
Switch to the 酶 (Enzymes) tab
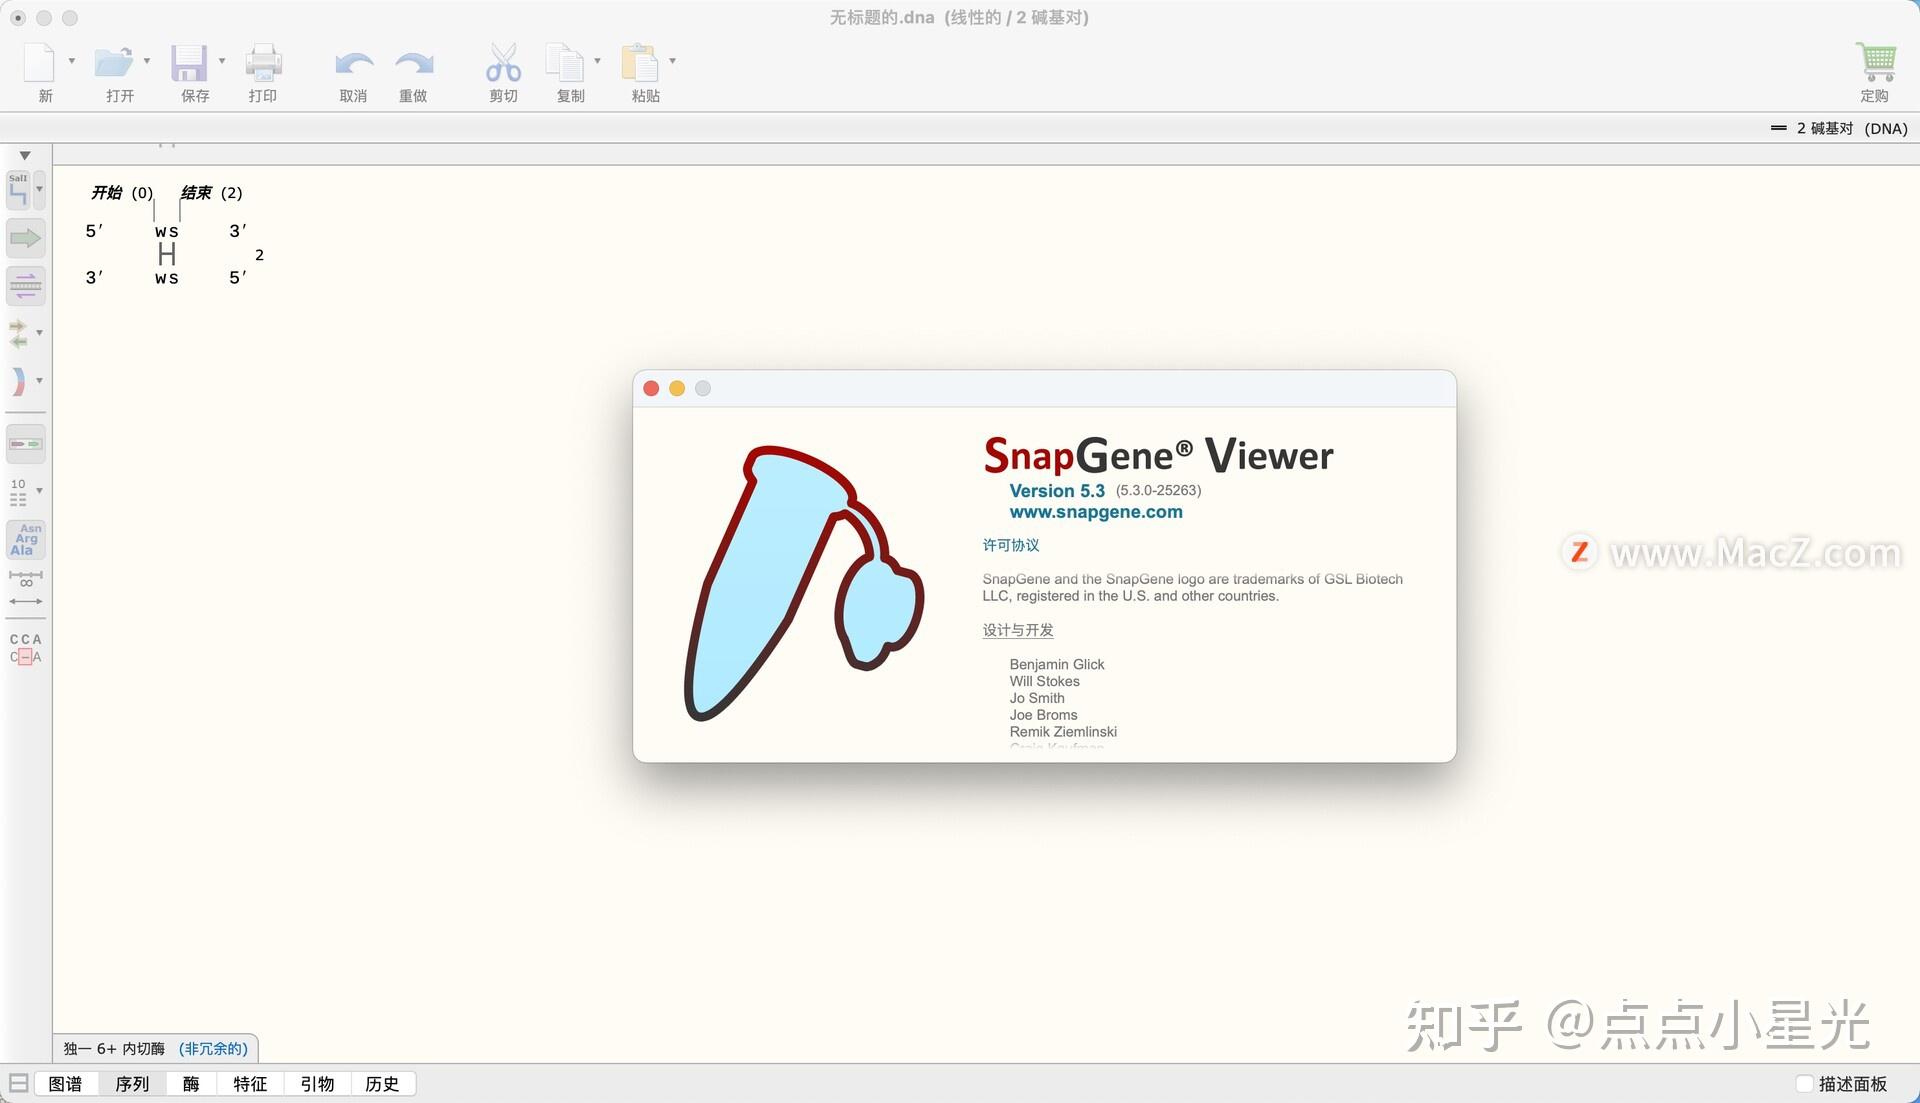point(191,1083)
